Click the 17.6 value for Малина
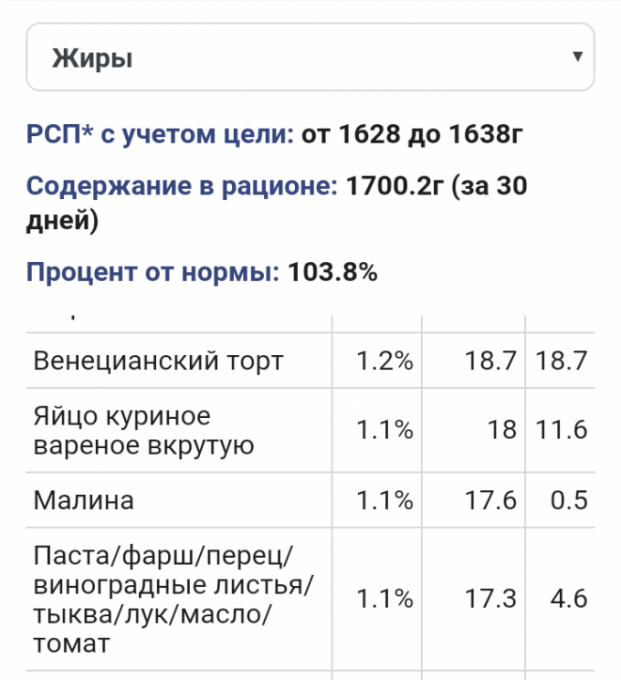The width and height of the screenshot is (621, 680). tap(490, 499)
